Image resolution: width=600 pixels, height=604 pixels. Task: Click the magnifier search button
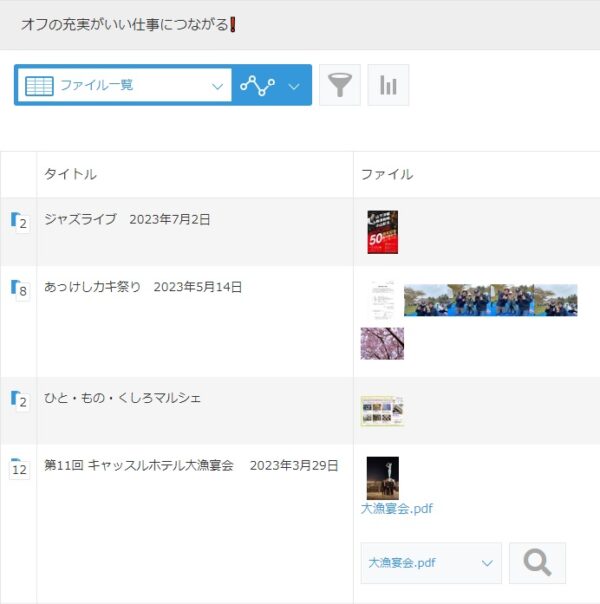tap(537, 563)
